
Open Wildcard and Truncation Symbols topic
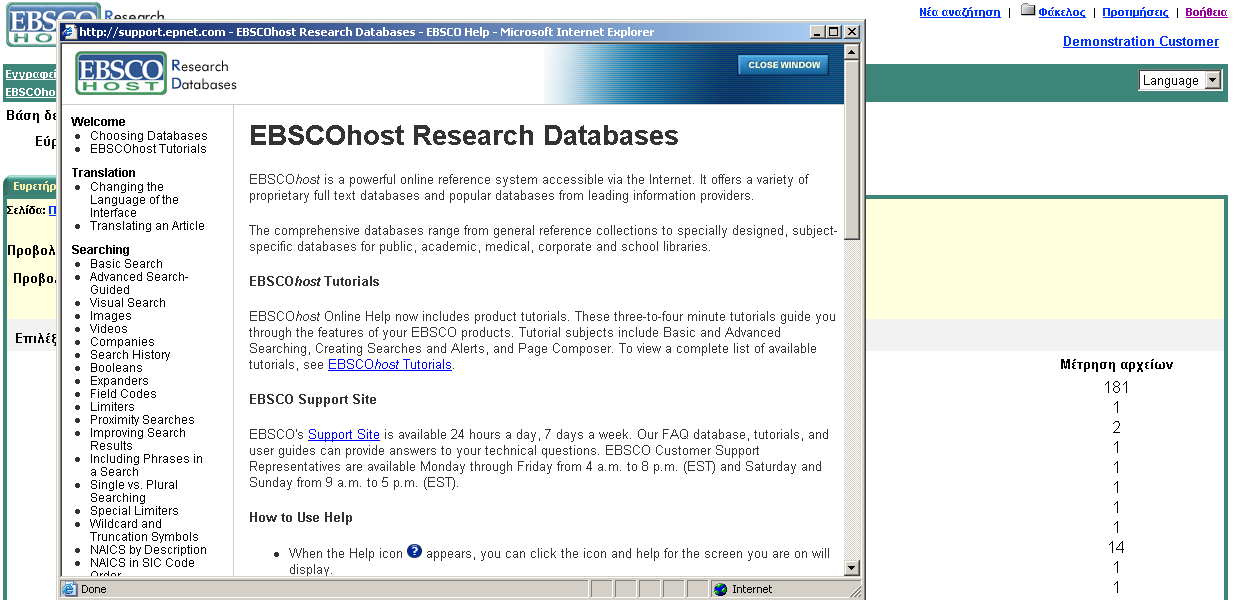pos(144,530)
